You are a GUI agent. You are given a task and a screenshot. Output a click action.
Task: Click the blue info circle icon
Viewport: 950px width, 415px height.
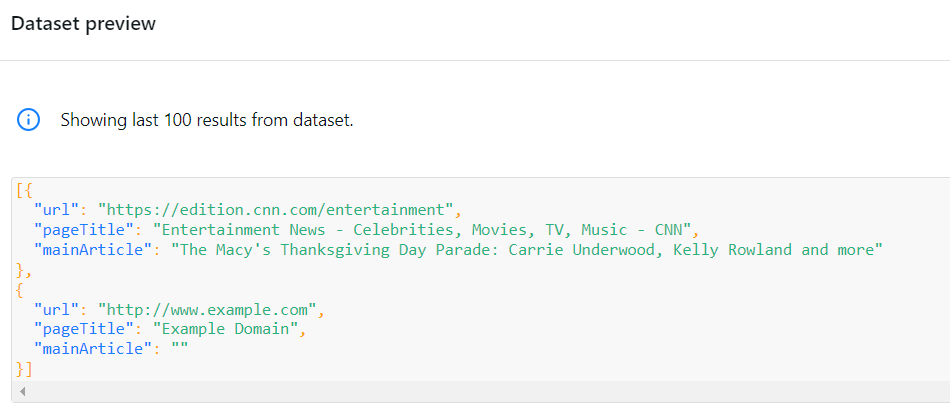28,120
